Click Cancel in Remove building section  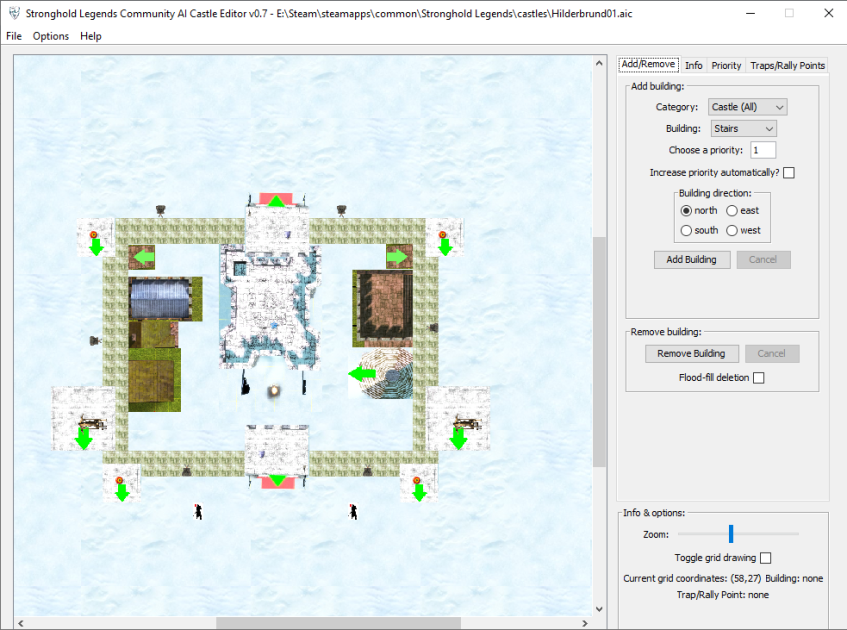tap(771, 354)
